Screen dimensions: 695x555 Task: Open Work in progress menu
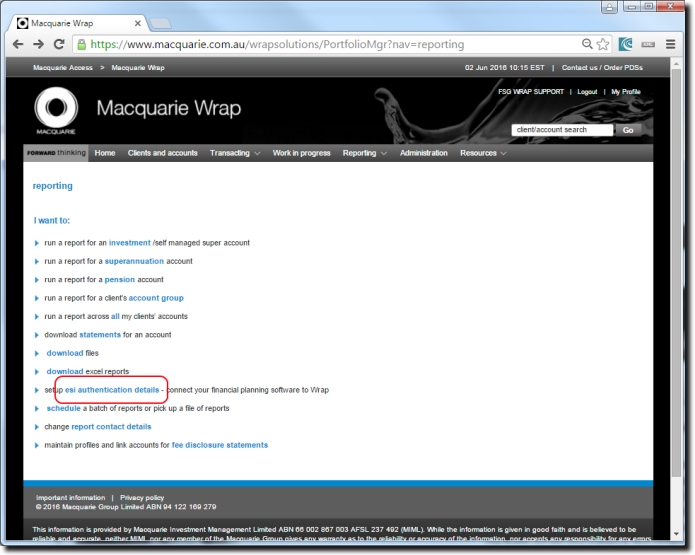click(x=301, y=153)
